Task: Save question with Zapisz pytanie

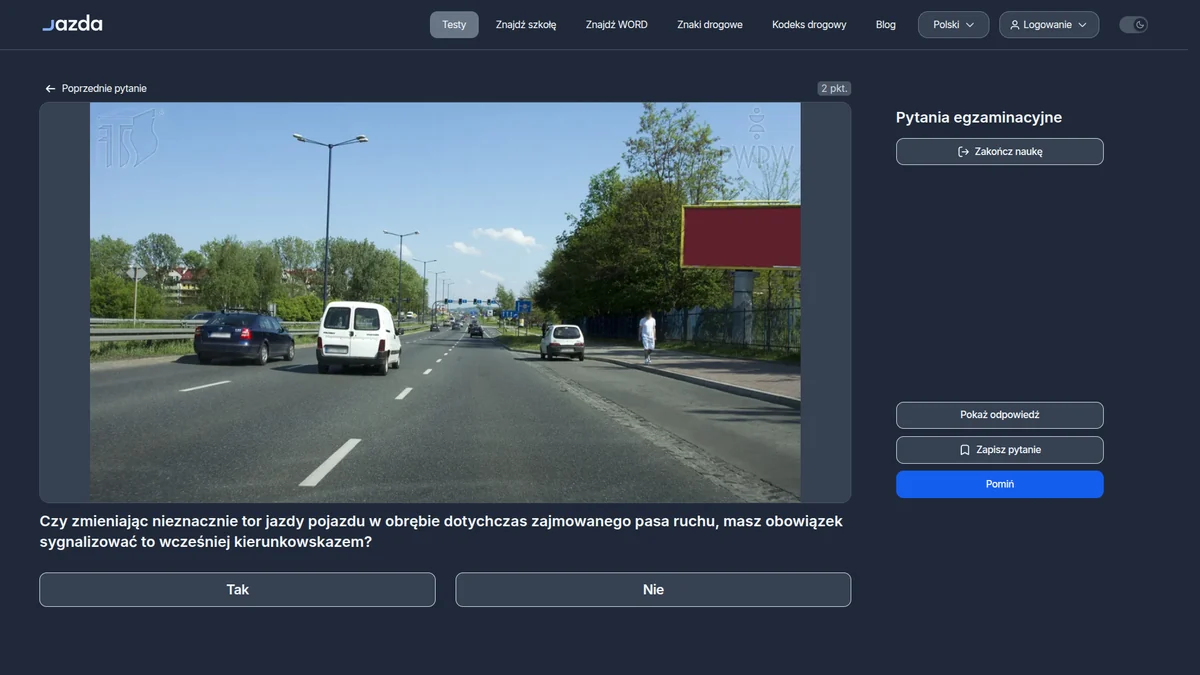Action: click(x=1000, y=450)
